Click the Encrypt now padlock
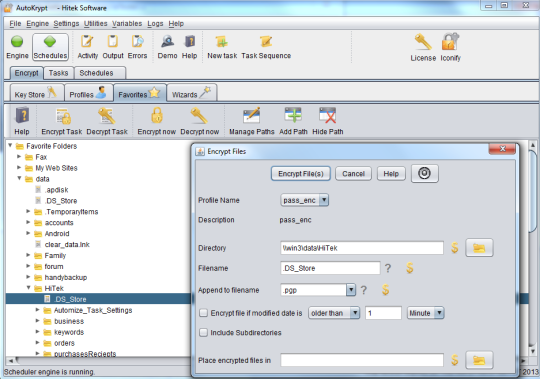 click(157, 115)
